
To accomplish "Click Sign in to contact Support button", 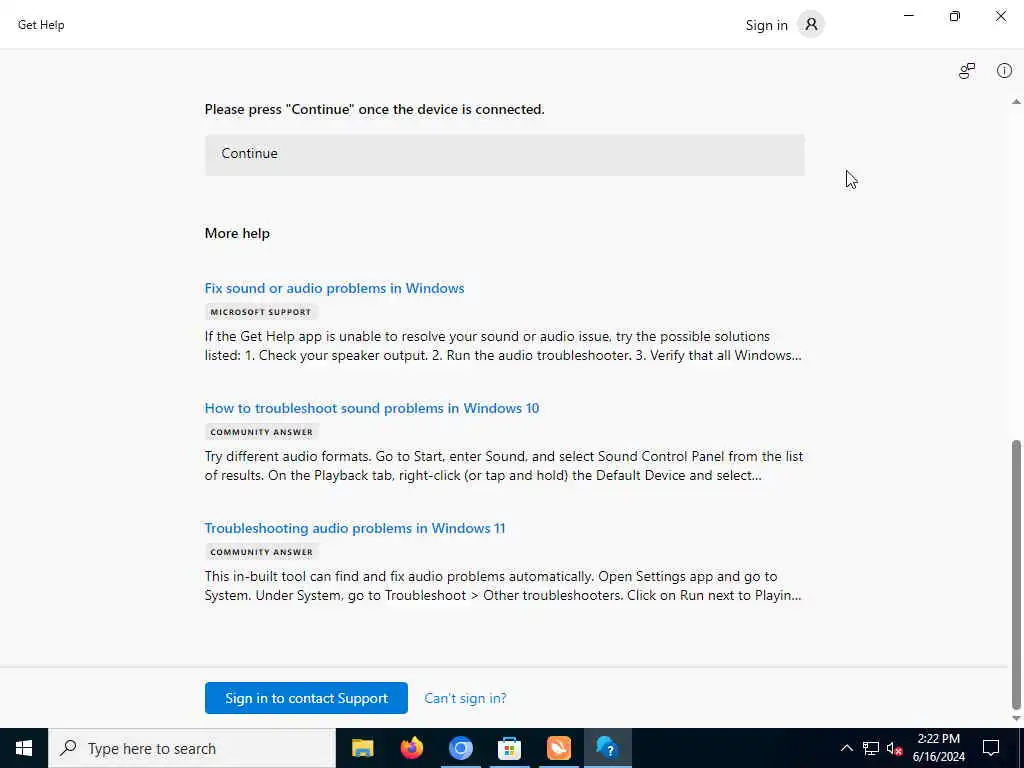I will (x=306, y=698).
